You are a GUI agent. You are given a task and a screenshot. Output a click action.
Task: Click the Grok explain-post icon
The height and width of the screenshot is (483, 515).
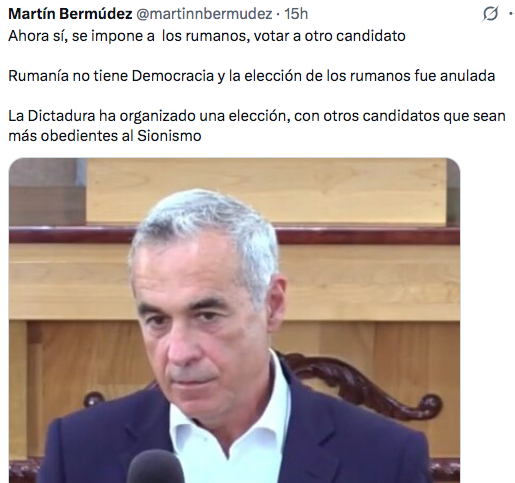click(x=490, y=14)
